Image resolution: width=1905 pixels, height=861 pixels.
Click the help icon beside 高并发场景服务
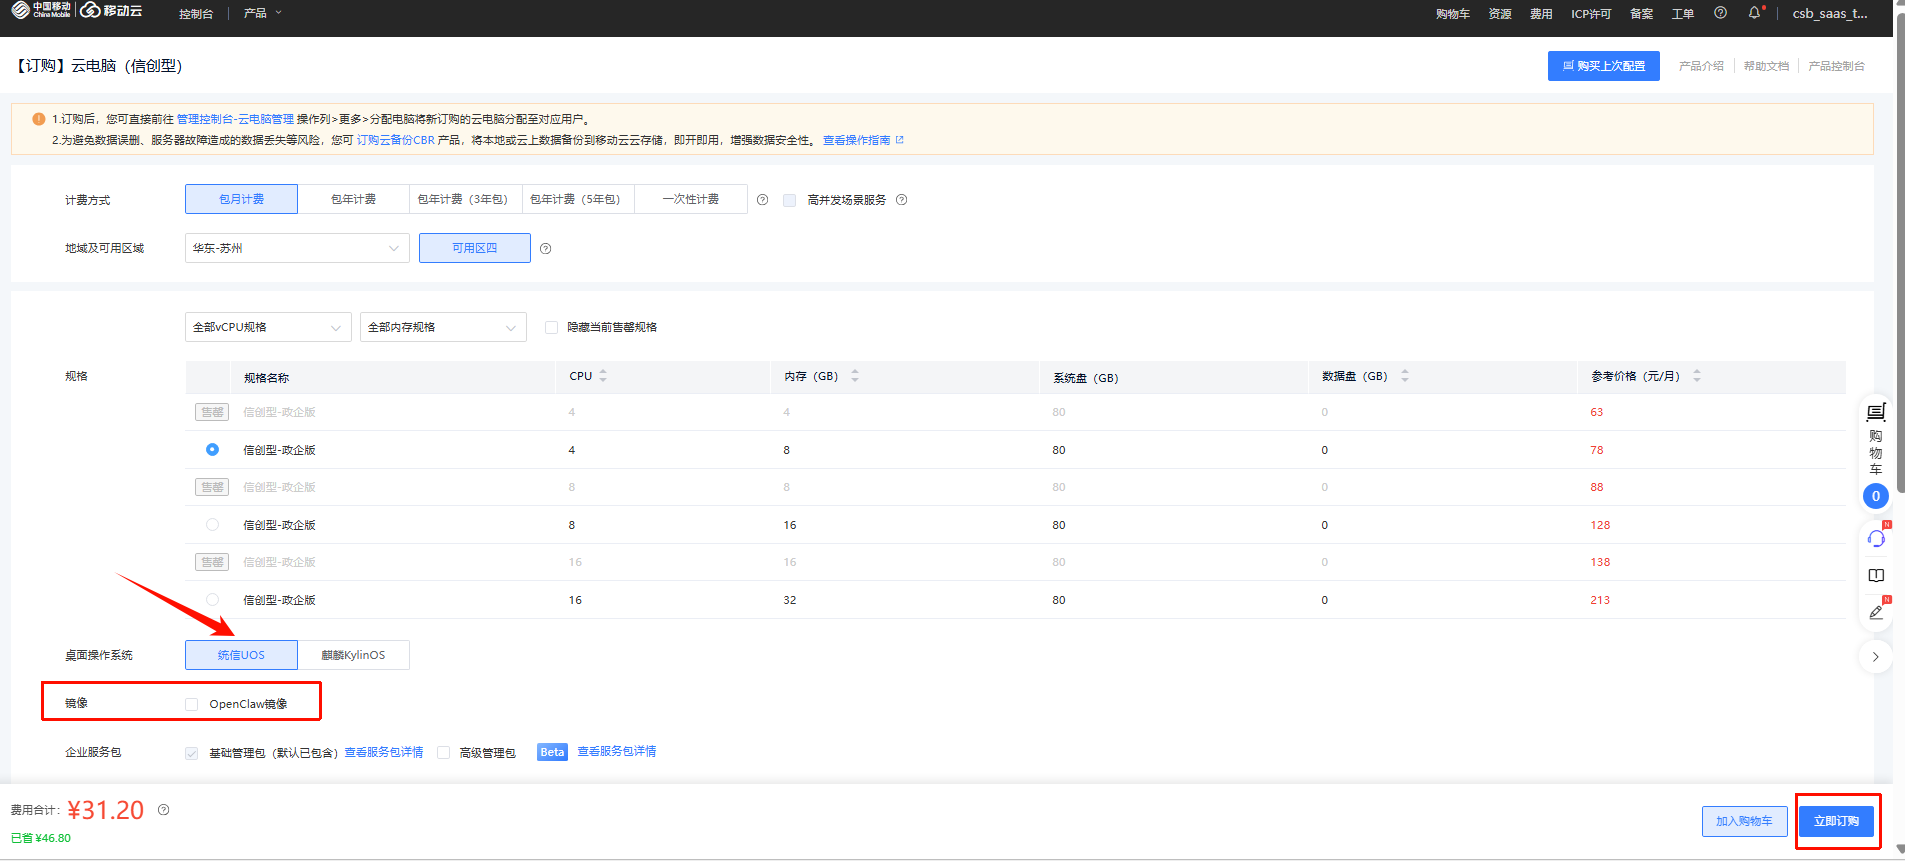point(901,200)
